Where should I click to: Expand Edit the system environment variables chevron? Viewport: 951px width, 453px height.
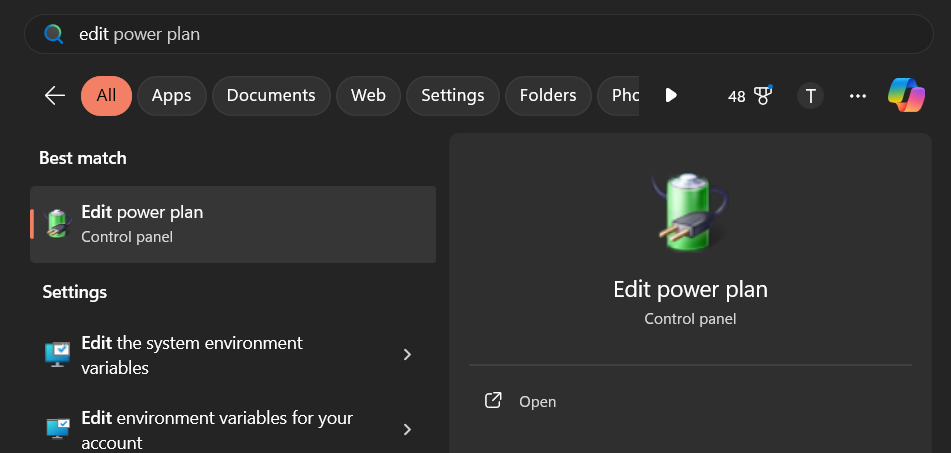click(407, 354)
